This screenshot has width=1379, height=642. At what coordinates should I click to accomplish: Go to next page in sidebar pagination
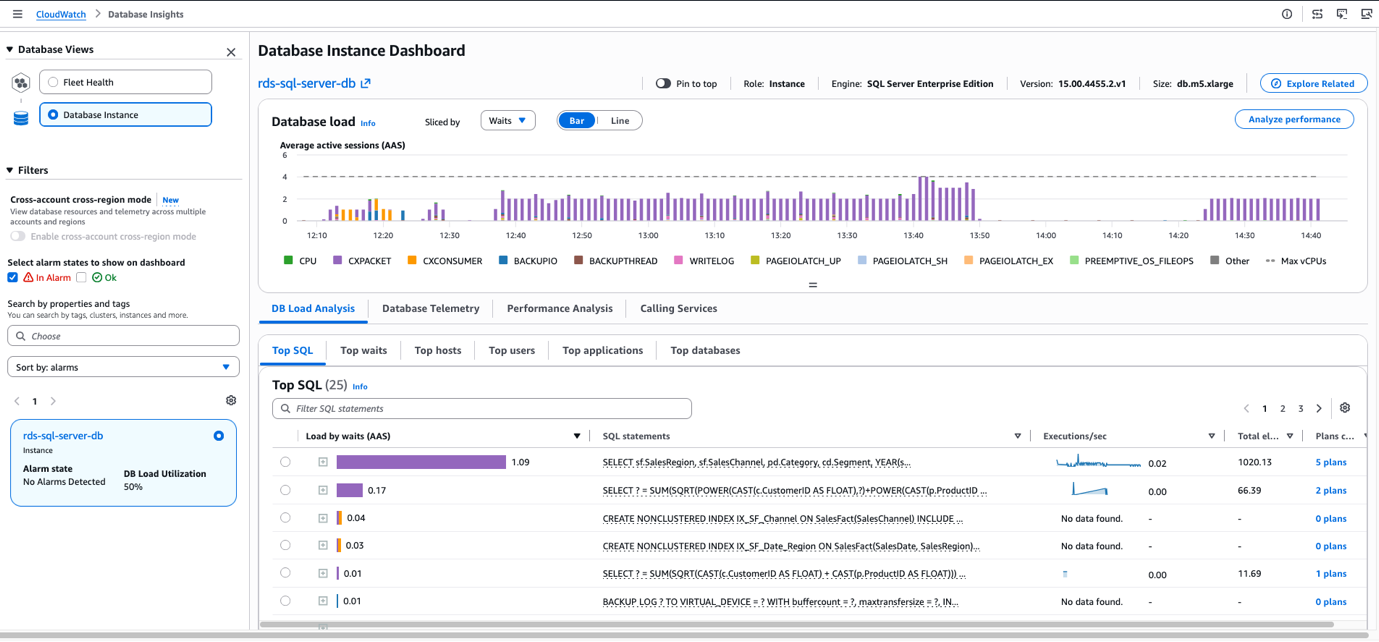(53, 401)
